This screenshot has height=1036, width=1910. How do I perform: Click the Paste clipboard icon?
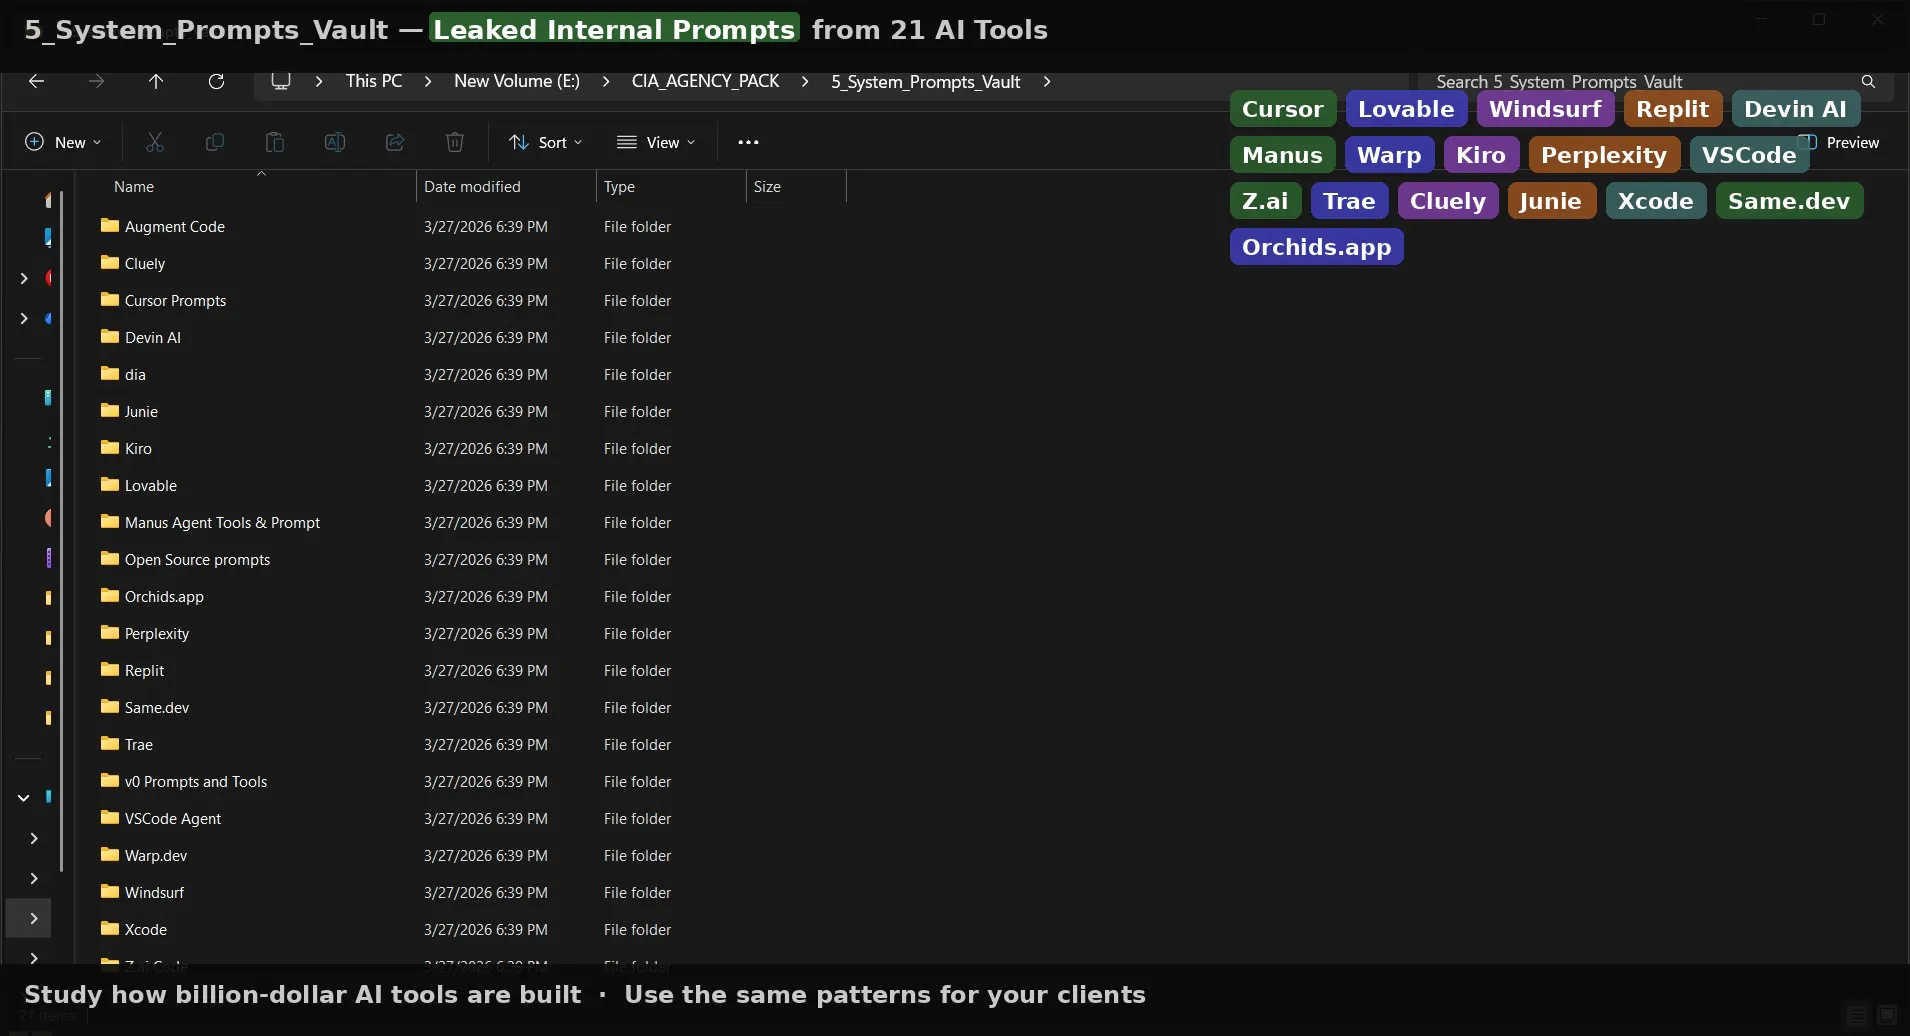coord(275,142)
